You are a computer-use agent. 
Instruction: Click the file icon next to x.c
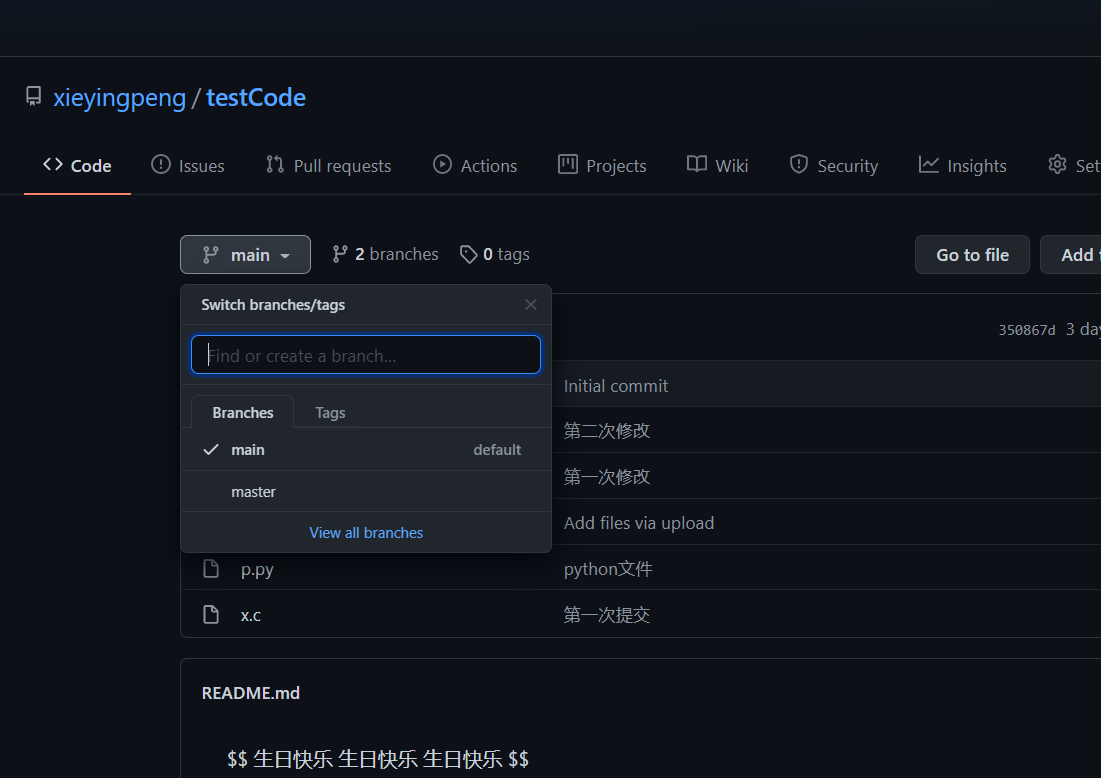pyautogui.click(x=211, y=614)
